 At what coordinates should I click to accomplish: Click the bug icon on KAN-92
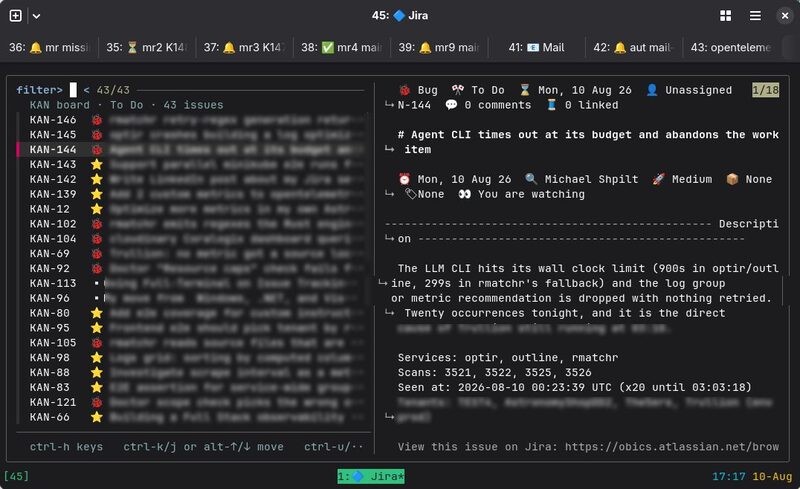tap(96, 268)
